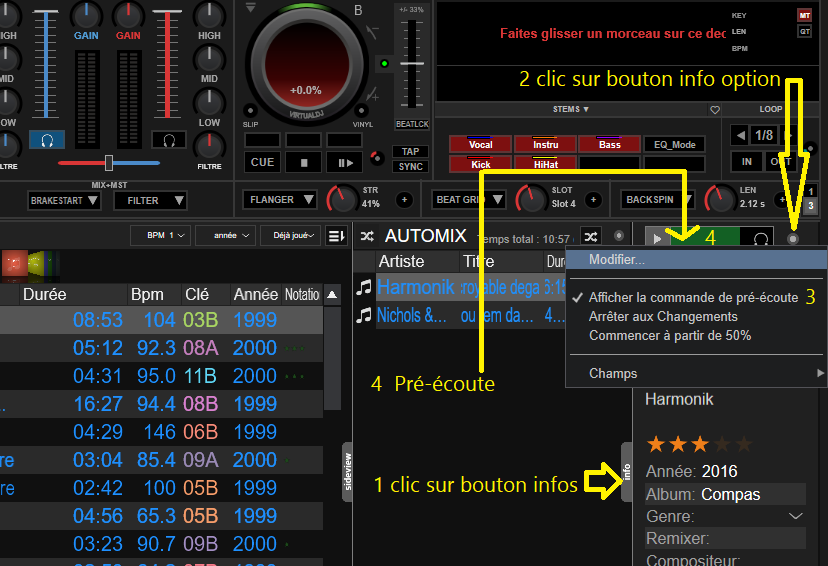Open the BPM 1 filter dropdown

click(161, 235)
